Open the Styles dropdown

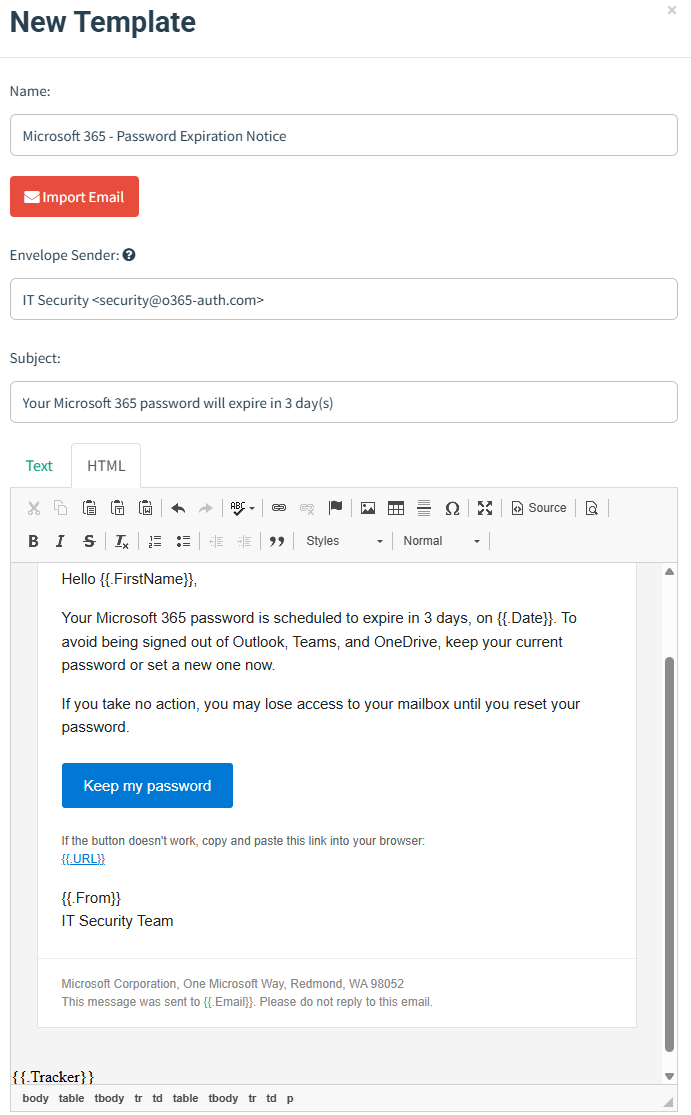click(x=344, y=541)
